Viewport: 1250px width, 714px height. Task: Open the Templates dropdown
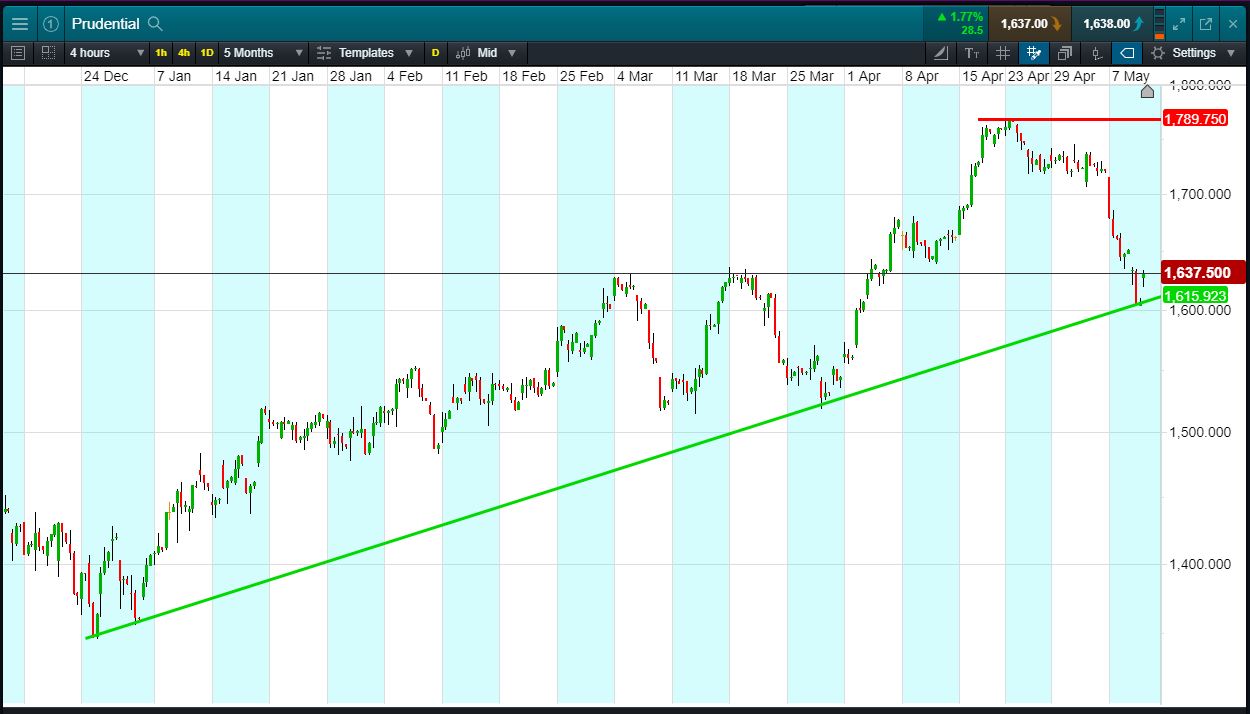(x=365, y=52)
